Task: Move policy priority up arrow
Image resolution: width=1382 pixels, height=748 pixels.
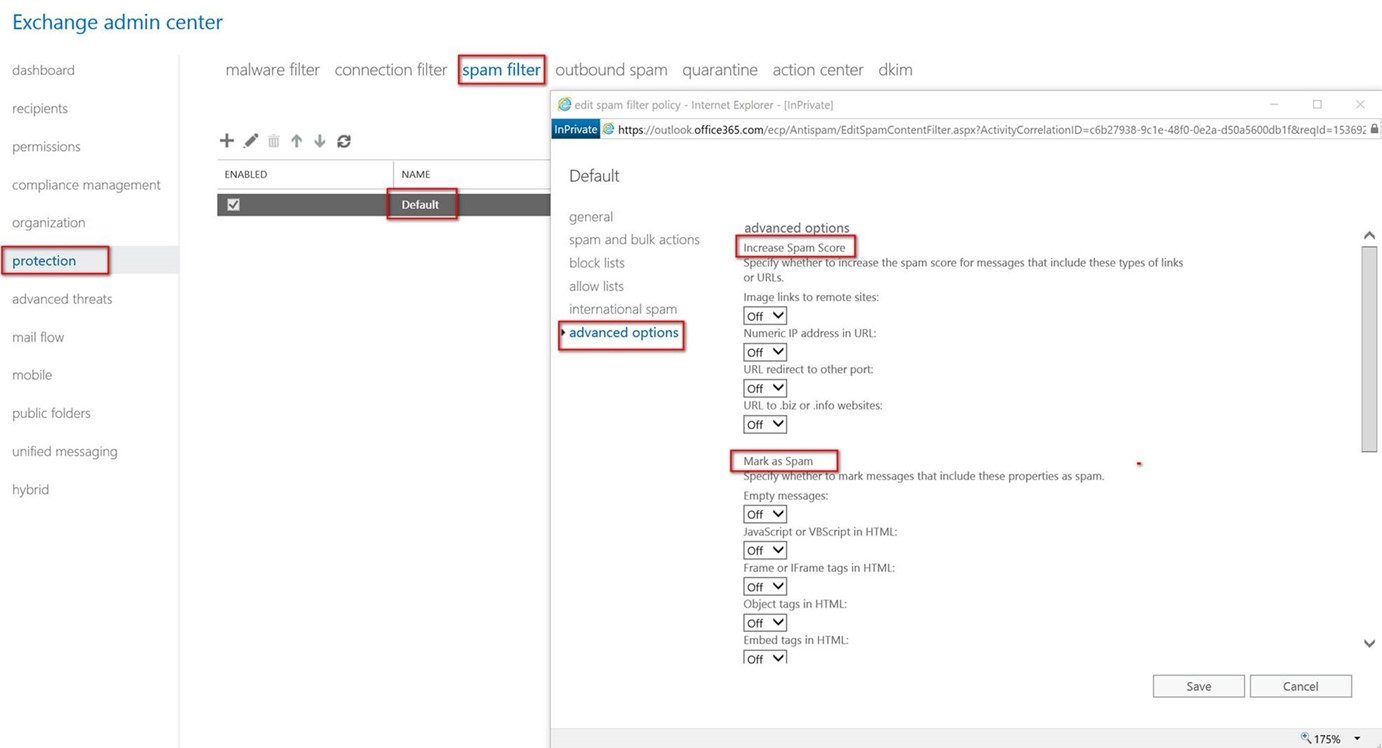Action: click(297, 141)
